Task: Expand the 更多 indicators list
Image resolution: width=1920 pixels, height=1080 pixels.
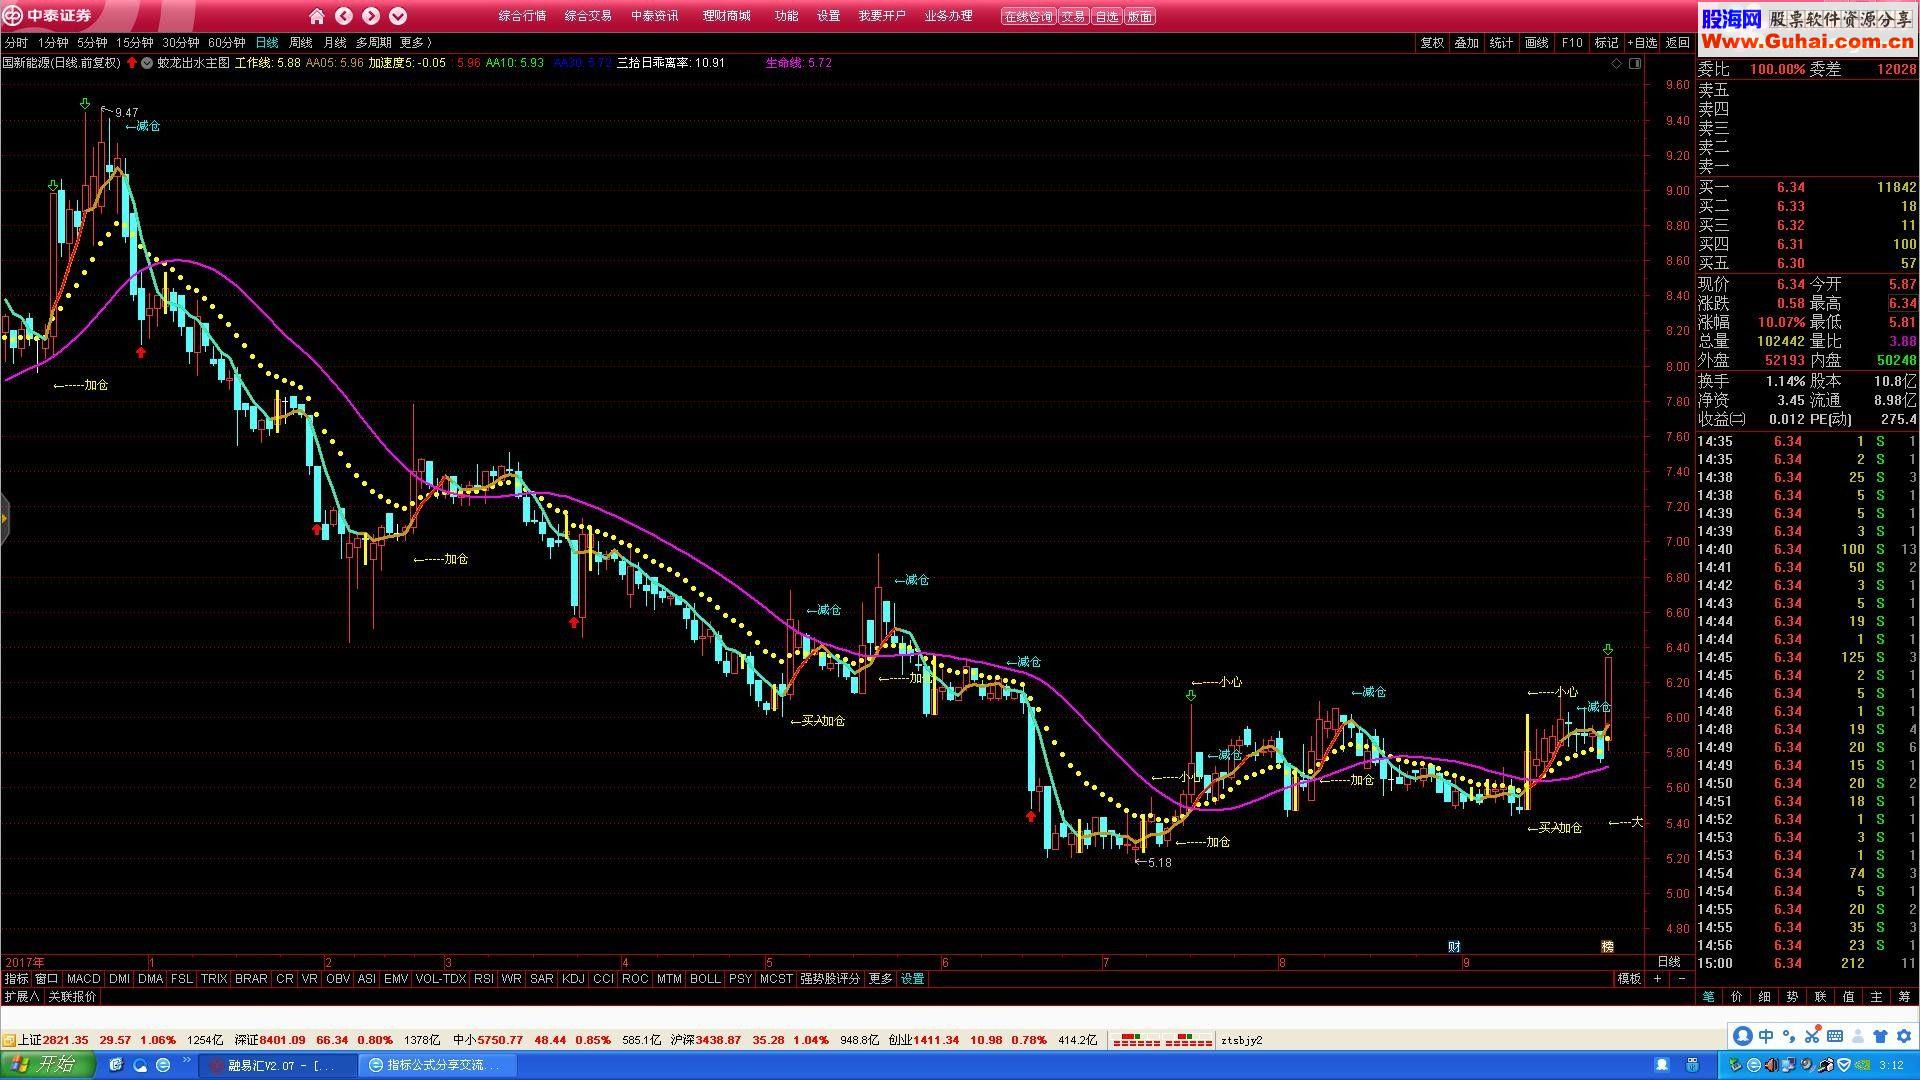Action: pos(880,979)
